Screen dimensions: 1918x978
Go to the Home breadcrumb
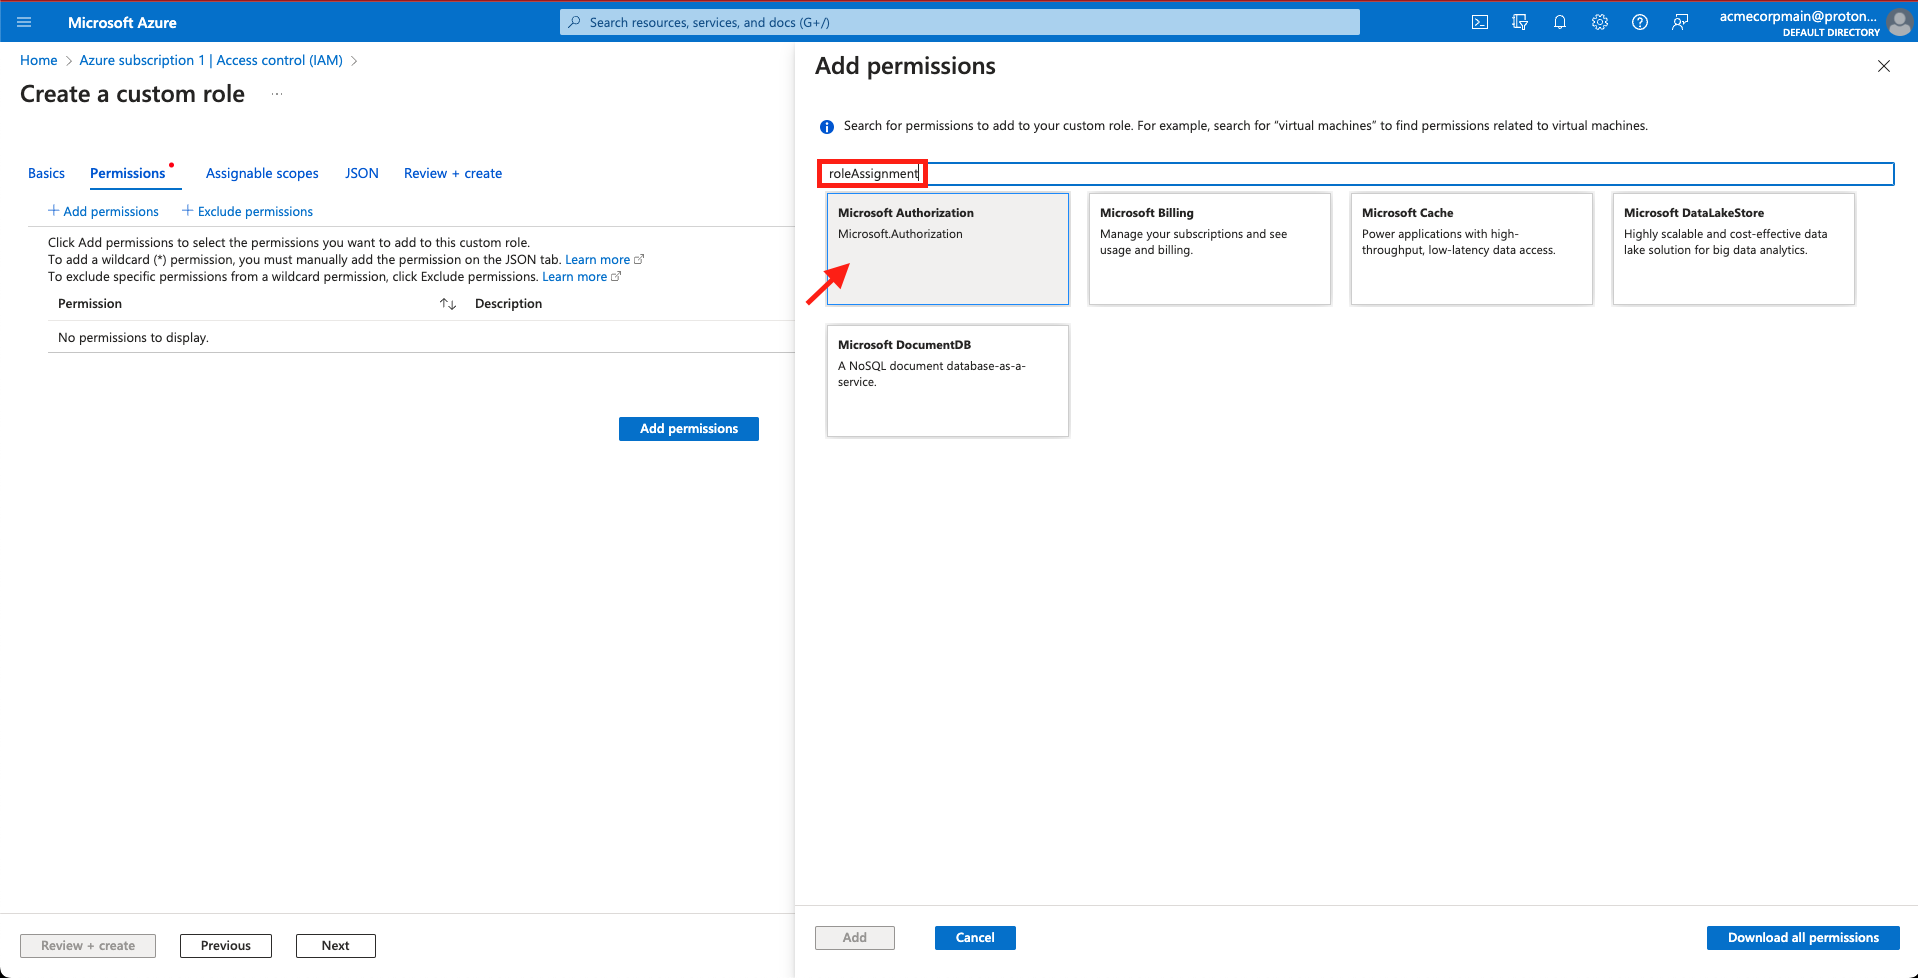coord(38,60)
